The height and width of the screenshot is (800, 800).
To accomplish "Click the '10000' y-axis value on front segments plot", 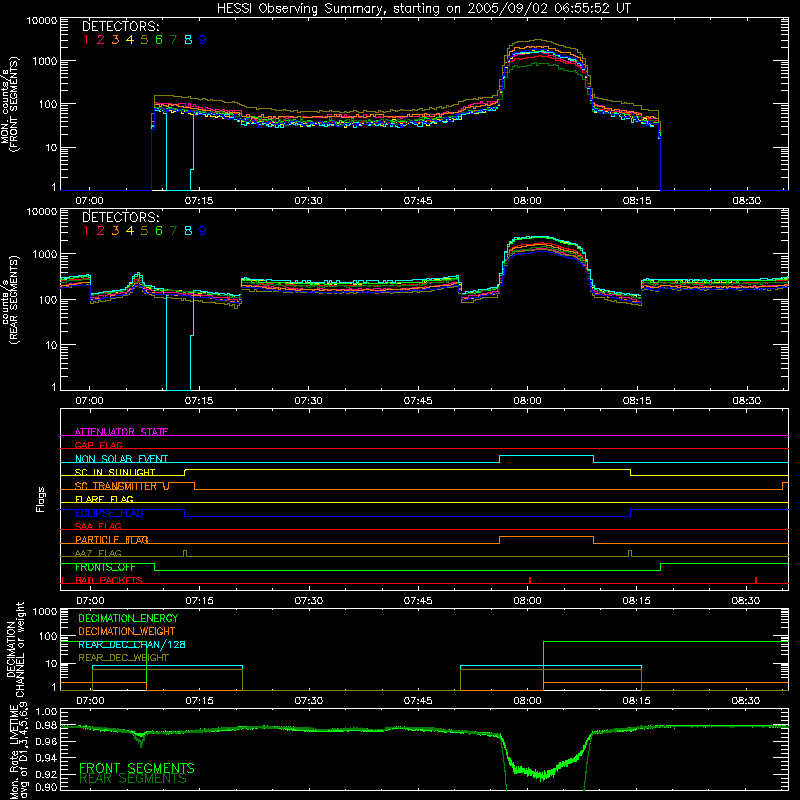I will (42, 20).
